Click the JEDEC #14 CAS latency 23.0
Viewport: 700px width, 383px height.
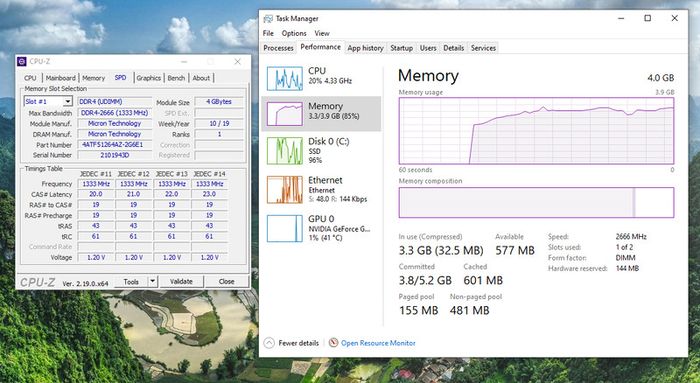tap(209, 194)
